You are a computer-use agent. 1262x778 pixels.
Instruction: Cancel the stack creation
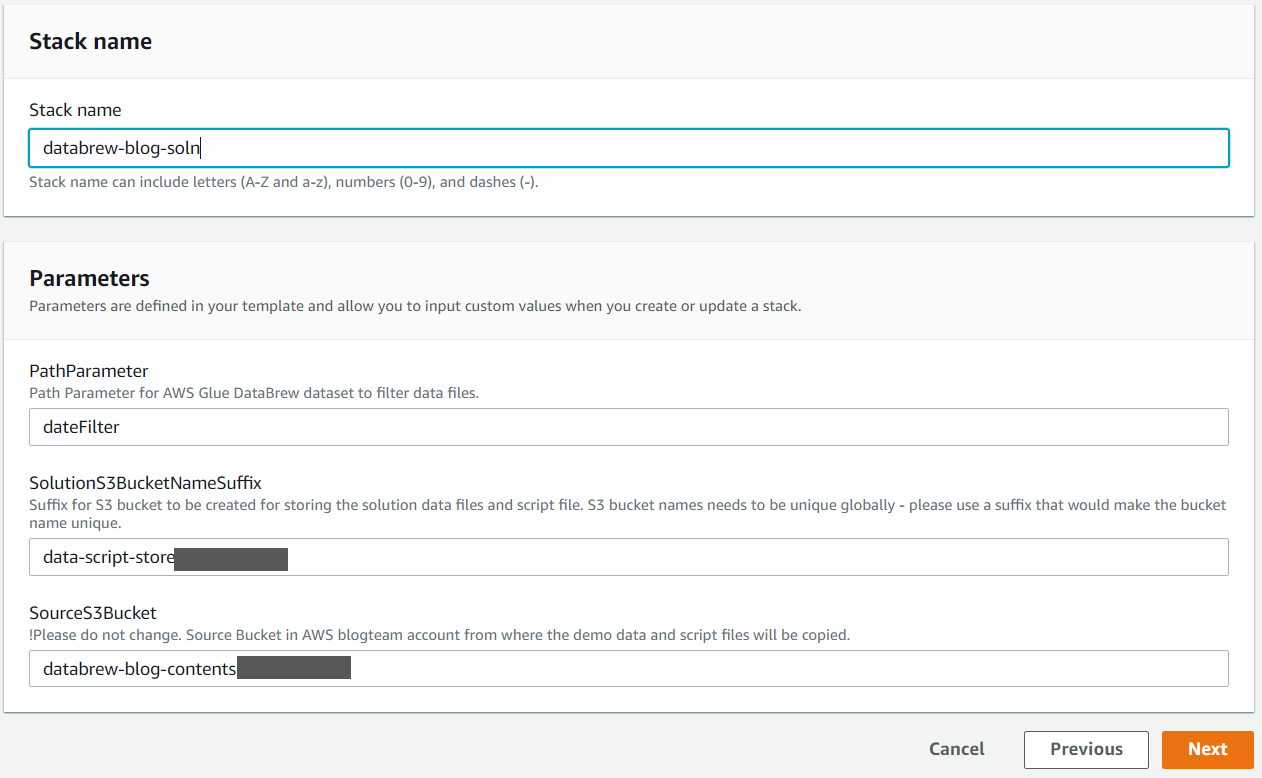coord(956,749)
